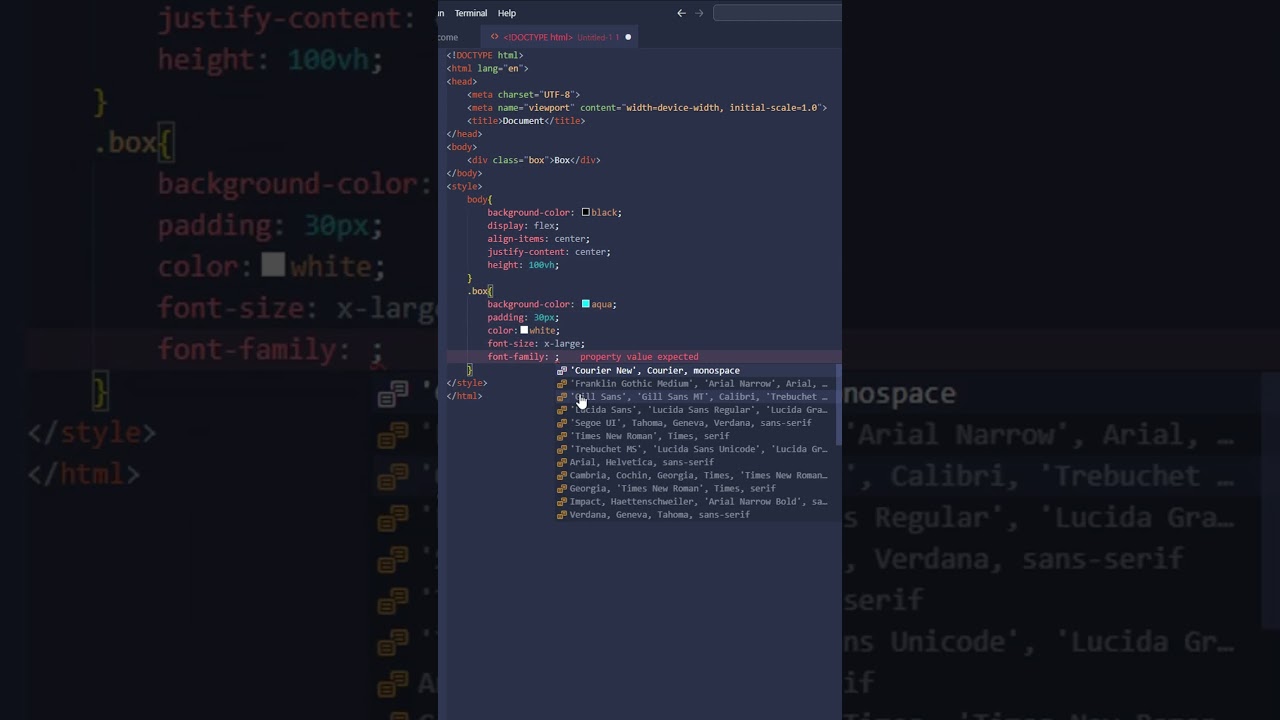Viewport: 1280px width, 720px height.
Task: Click the closing </html> tag
Action: 464,396
